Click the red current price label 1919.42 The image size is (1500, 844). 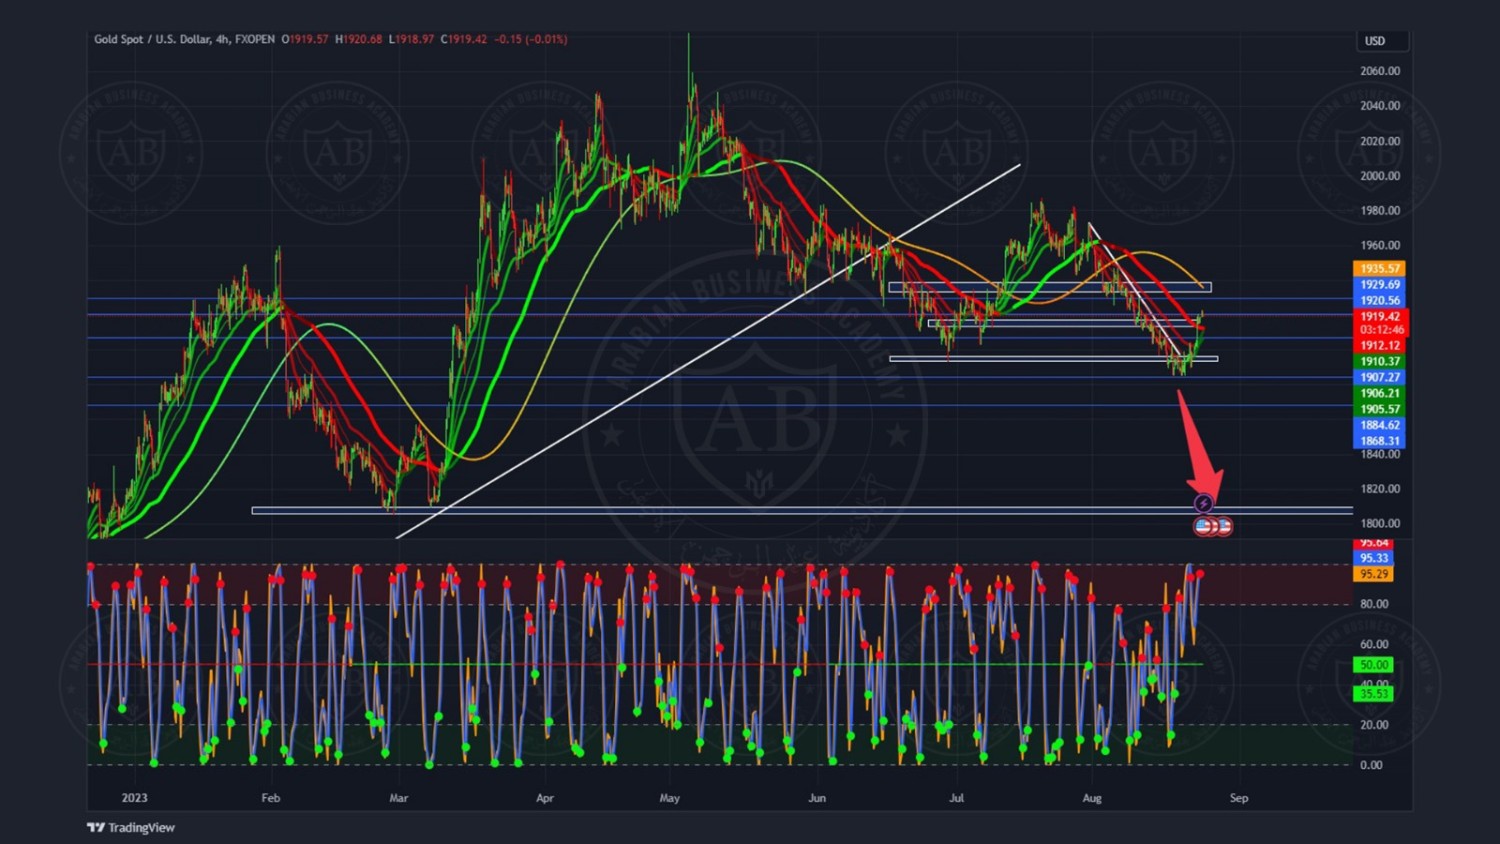(1379, 317)
